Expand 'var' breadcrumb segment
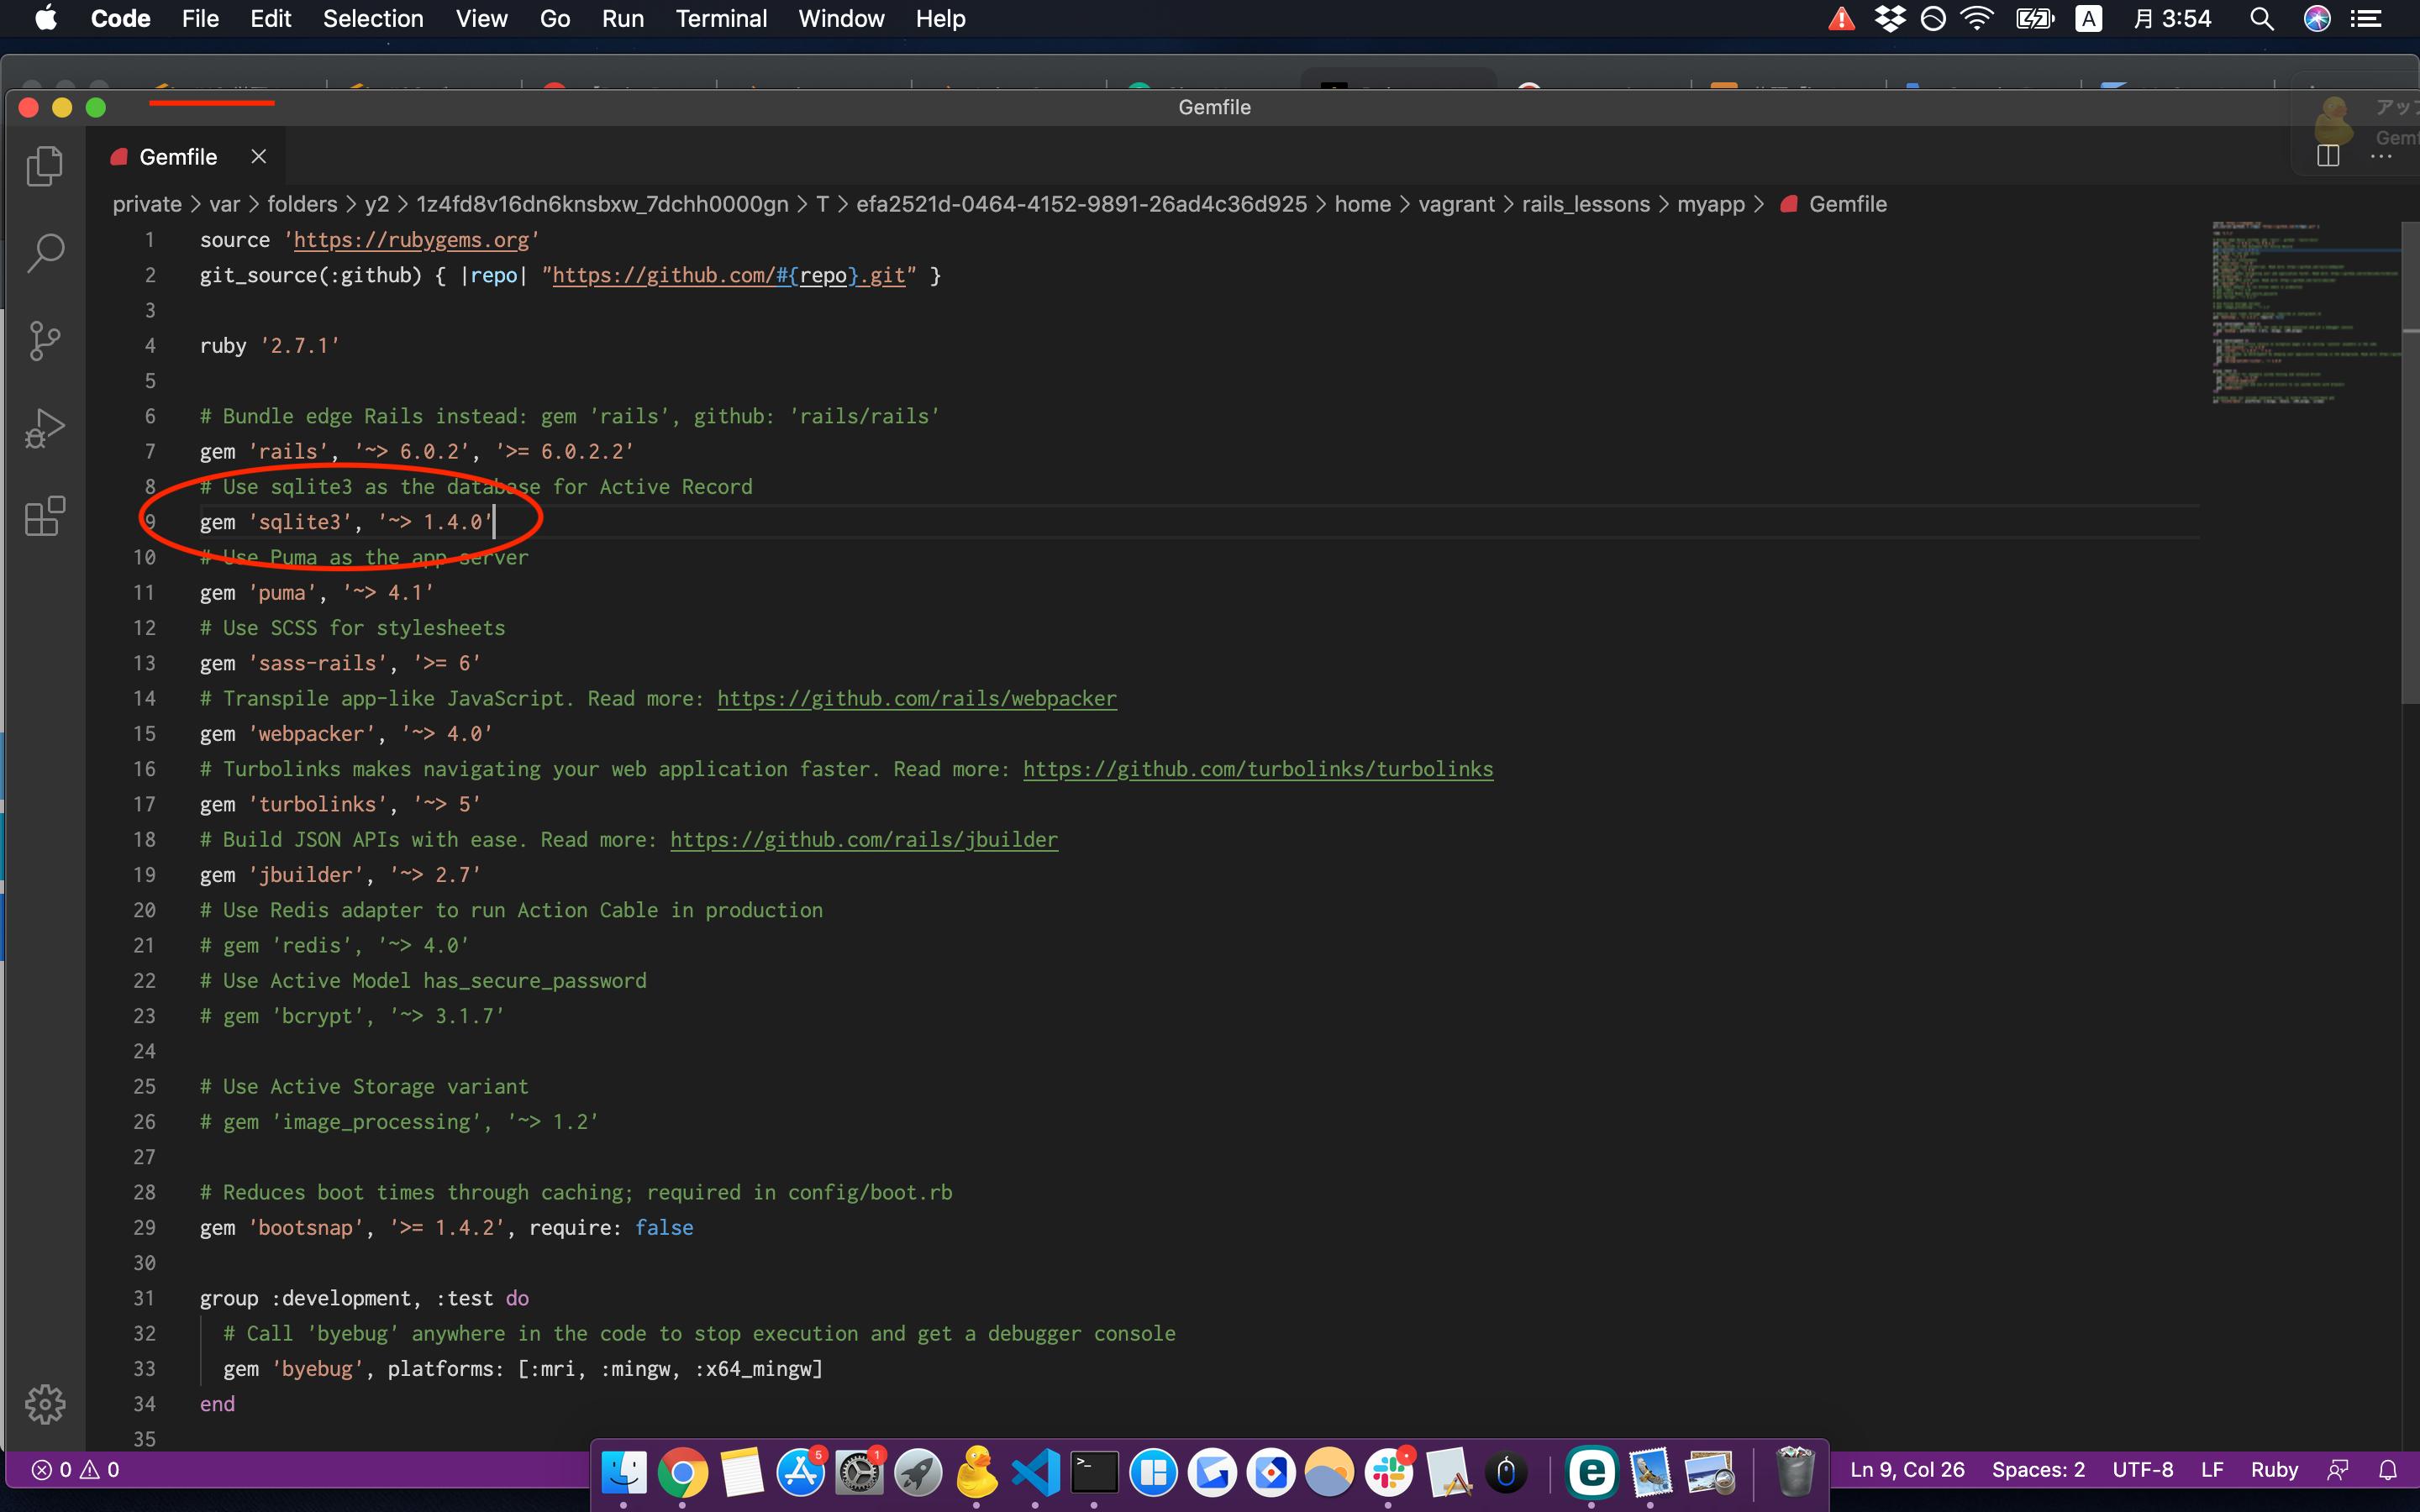The image size is (2420, 1512). point(224,204)
